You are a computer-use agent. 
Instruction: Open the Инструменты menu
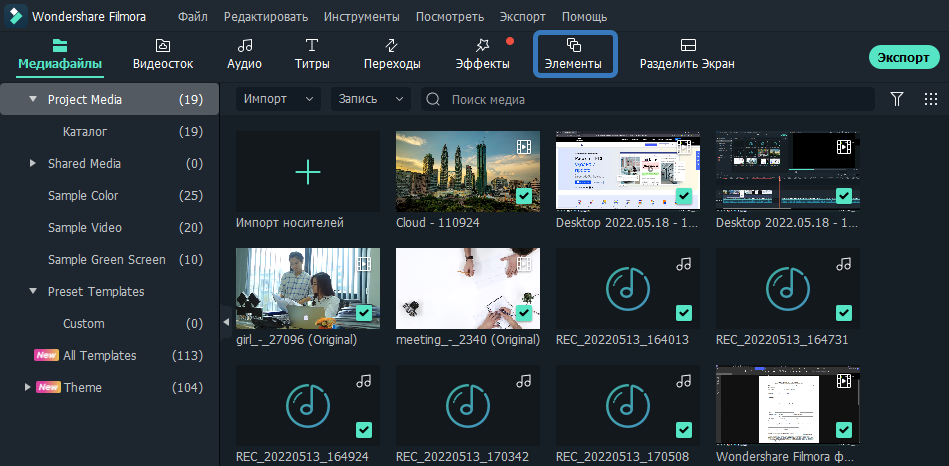pyautogui.click(x=361, y=17)
